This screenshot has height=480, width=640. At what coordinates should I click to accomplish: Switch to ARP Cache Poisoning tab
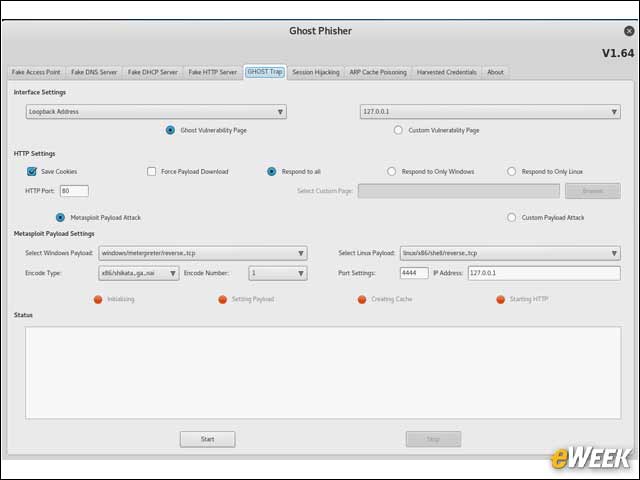pos(378,72)
